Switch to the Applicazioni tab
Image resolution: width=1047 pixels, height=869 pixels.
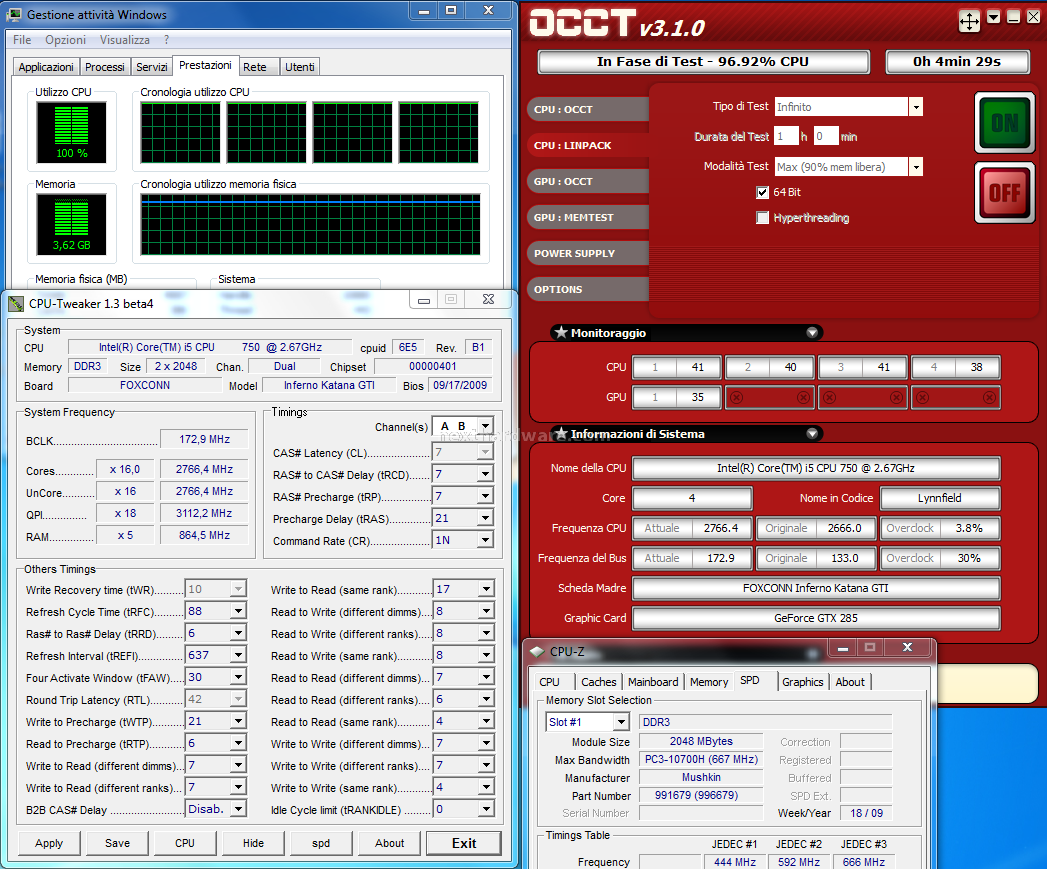(46, 67)
